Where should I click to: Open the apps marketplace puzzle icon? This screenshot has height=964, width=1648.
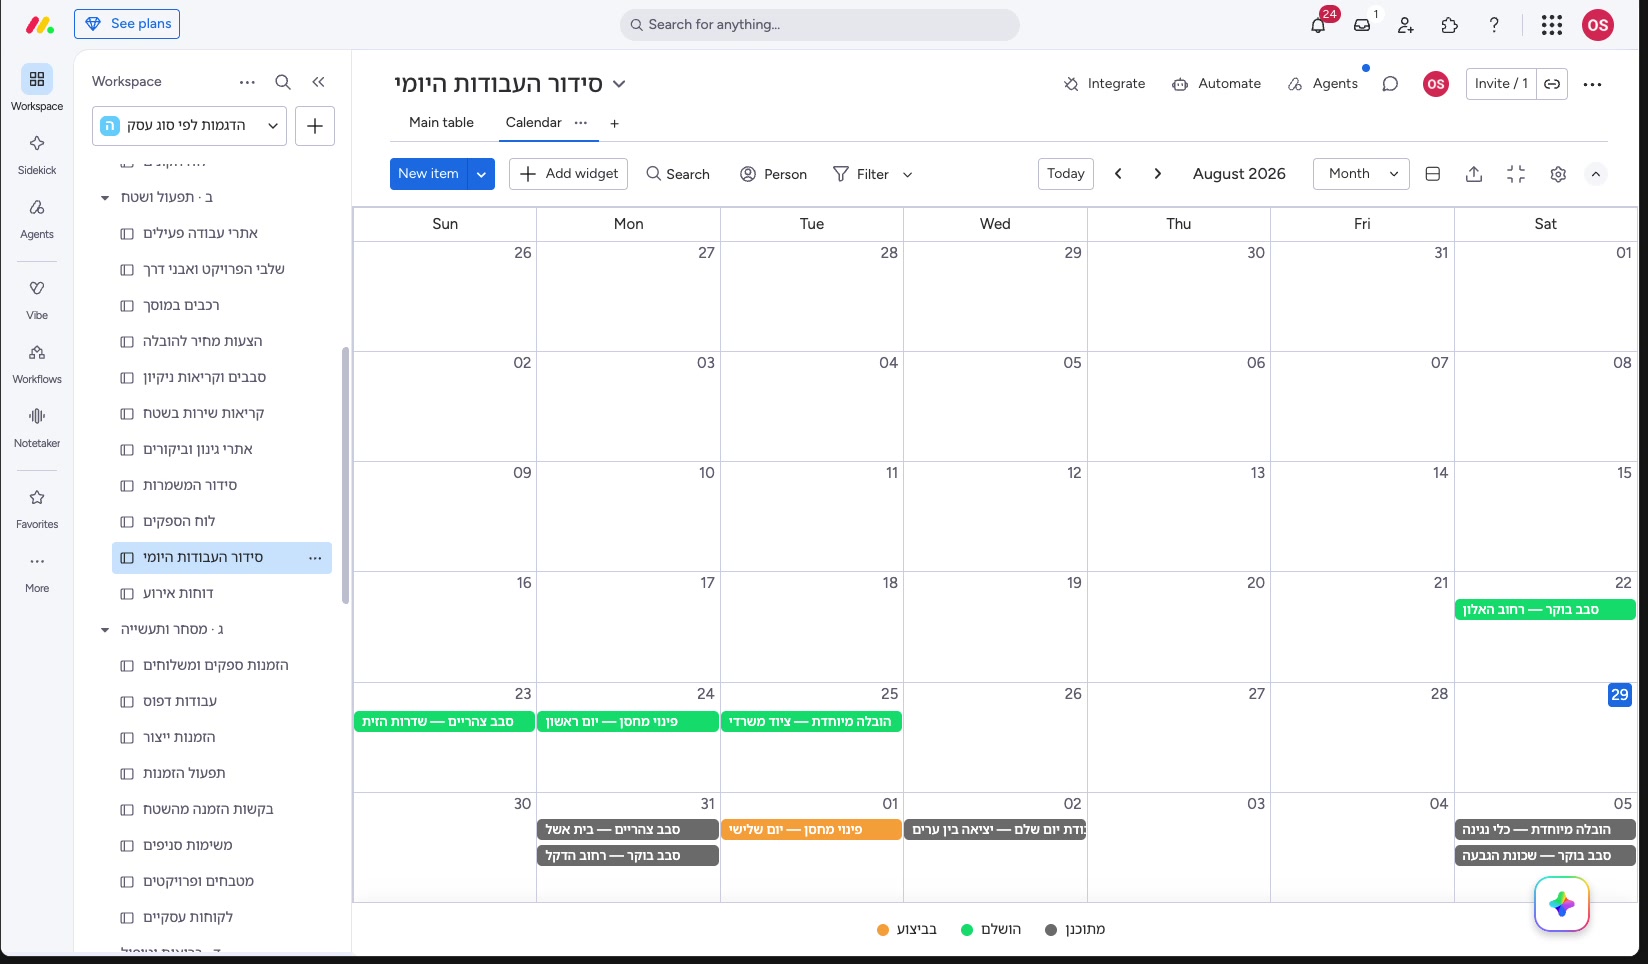(x=1450, y=25)
